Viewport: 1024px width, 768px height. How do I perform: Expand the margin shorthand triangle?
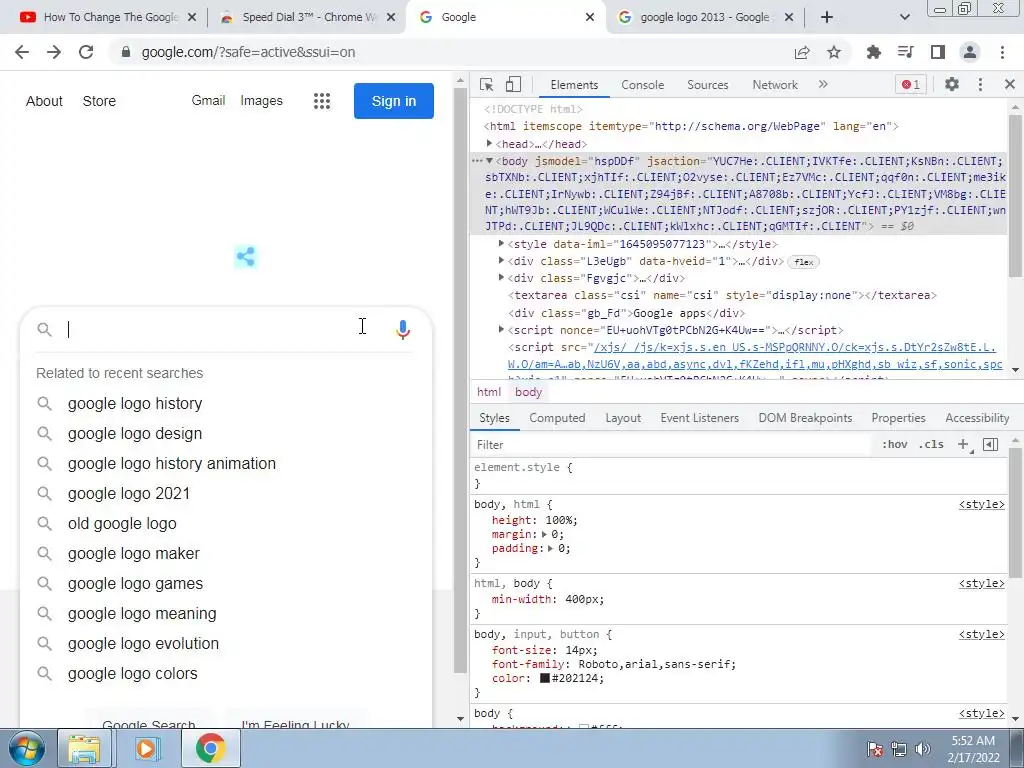click(x=544, y=534)
